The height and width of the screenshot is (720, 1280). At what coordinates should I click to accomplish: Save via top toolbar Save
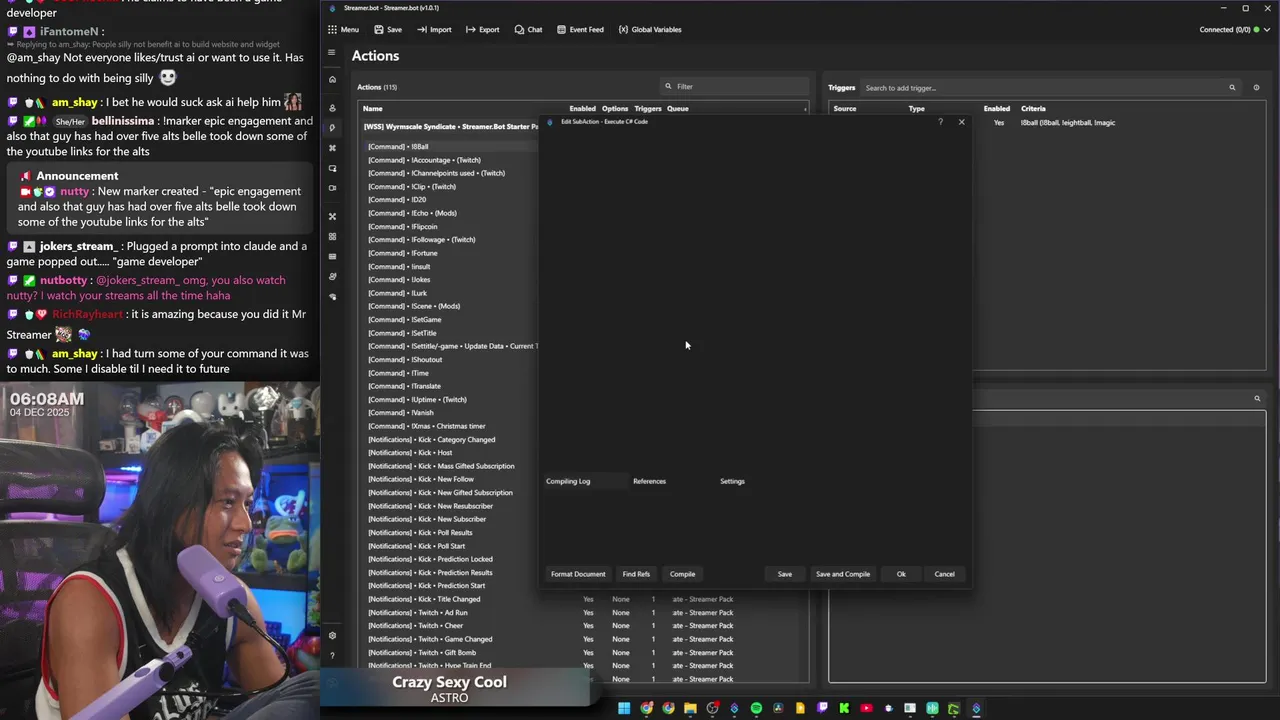point(388,29)
